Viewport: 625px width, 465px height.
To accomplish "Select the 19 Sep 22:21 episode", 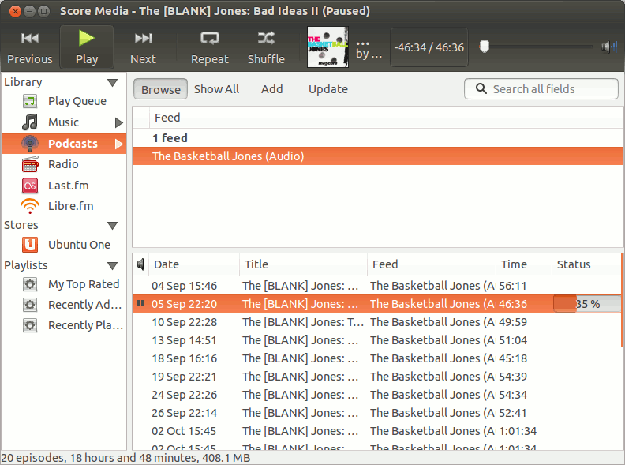I will [x=377, y=377].
